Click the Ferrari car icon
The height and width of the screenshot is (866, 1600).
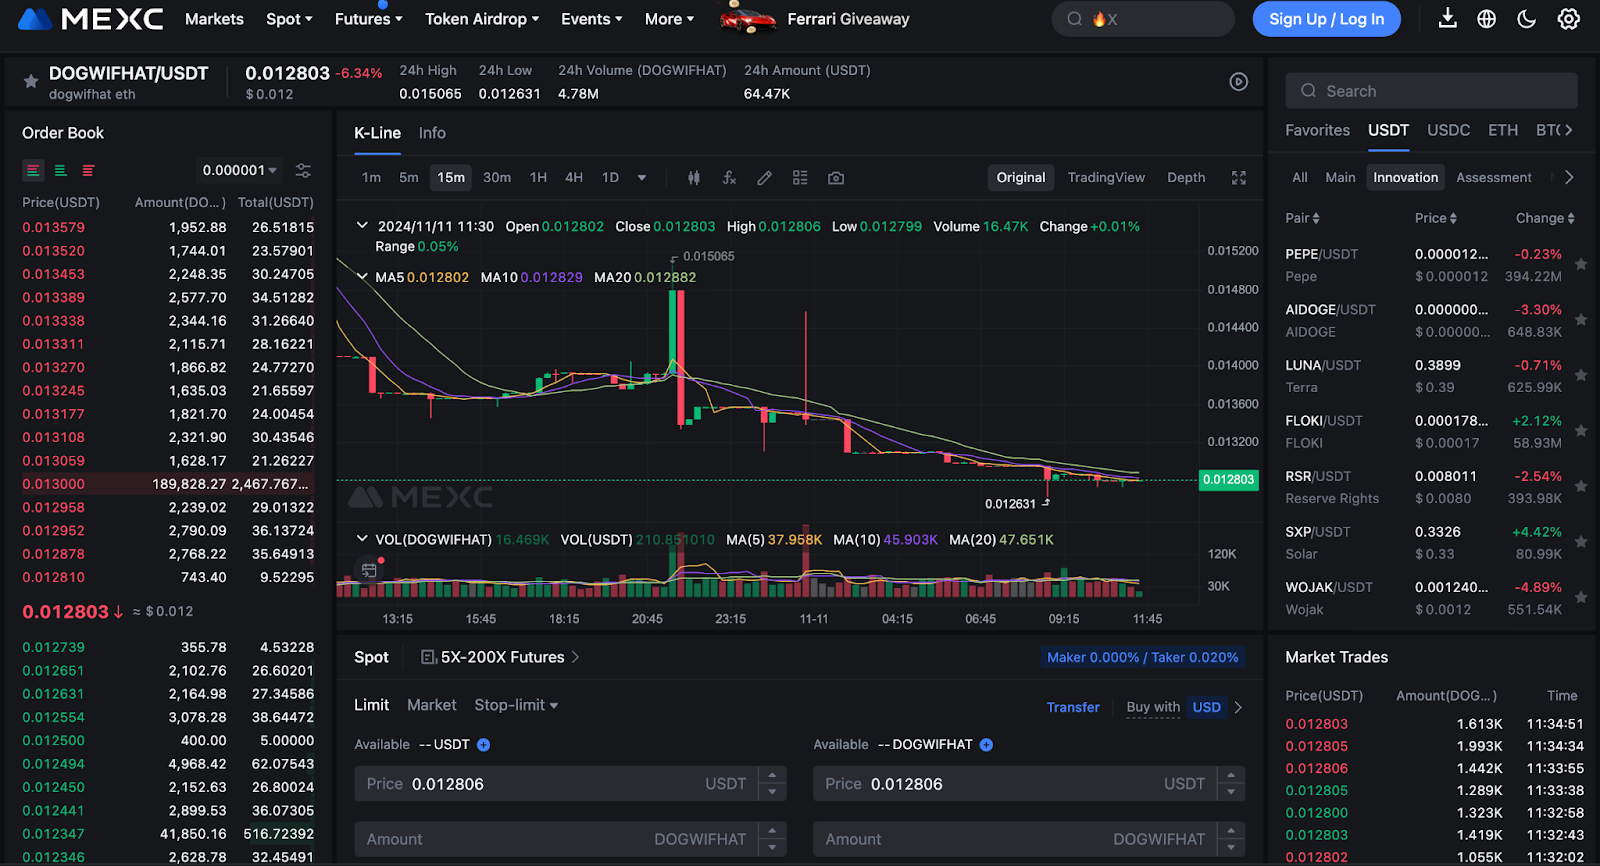748,18
